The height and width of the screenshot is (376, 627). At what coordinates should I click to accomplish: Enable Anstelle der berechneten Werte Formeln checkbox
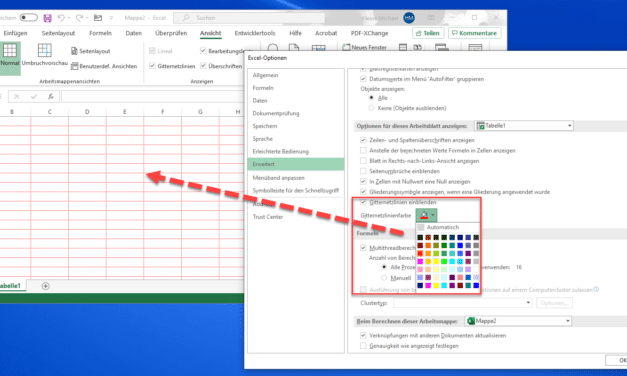click(363, 150)
